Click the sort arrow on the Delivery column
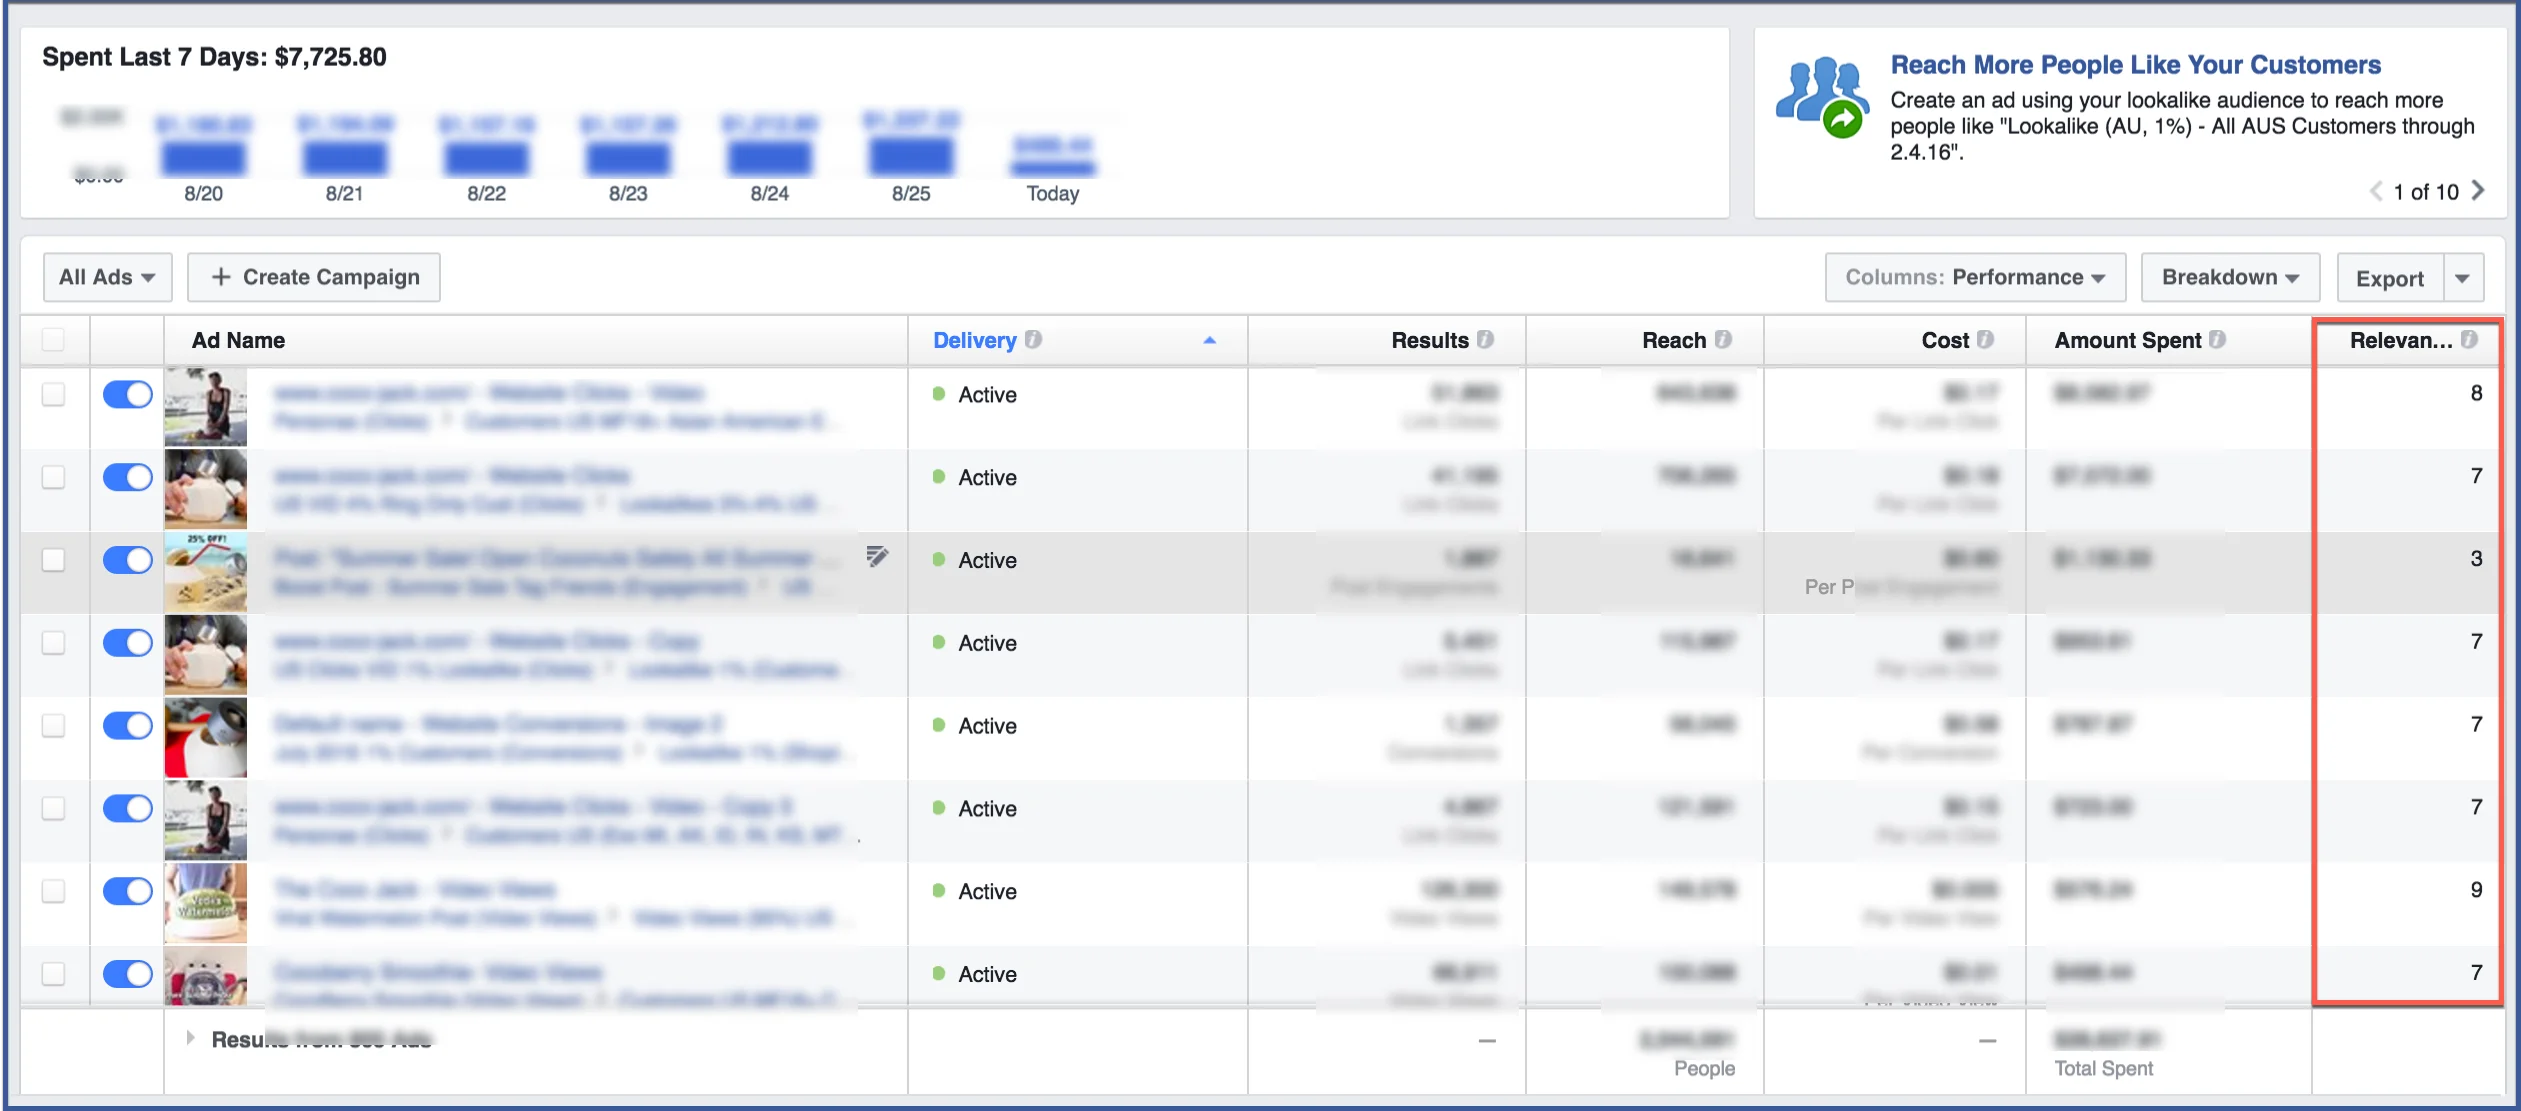This screenshot has width=2521, height=1111. [1209, 341]
